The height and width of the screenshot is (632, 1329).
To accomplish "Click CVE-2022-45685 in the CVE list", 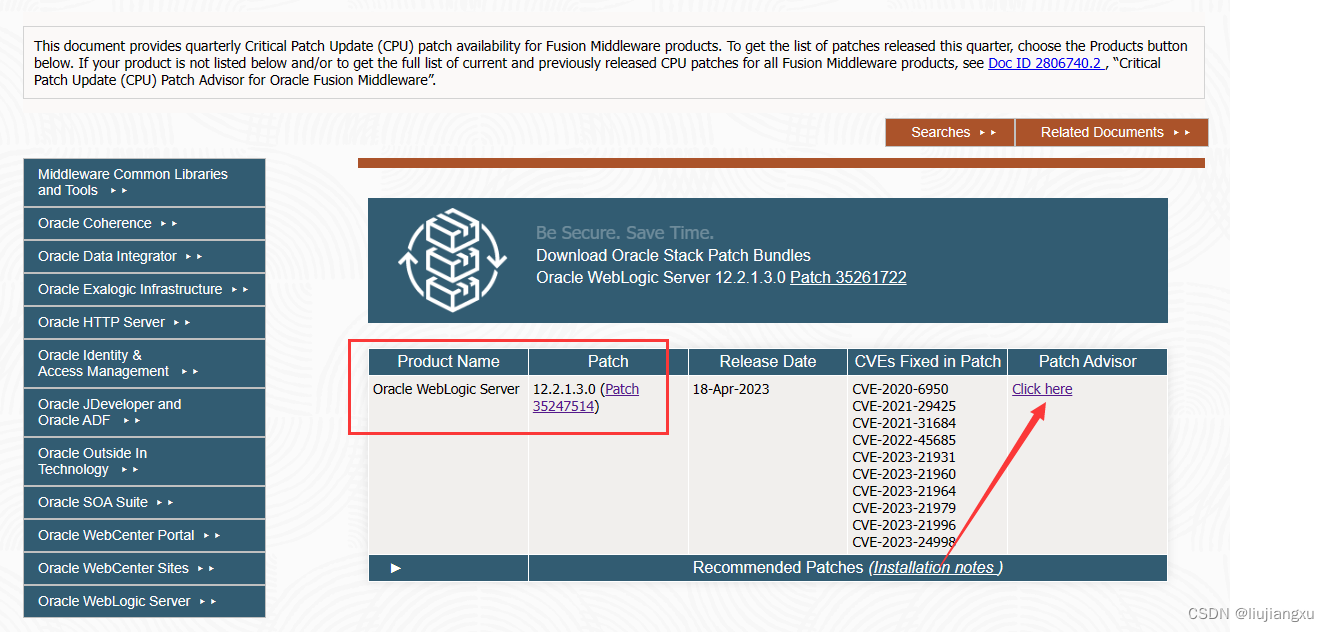I will point(904,440).
